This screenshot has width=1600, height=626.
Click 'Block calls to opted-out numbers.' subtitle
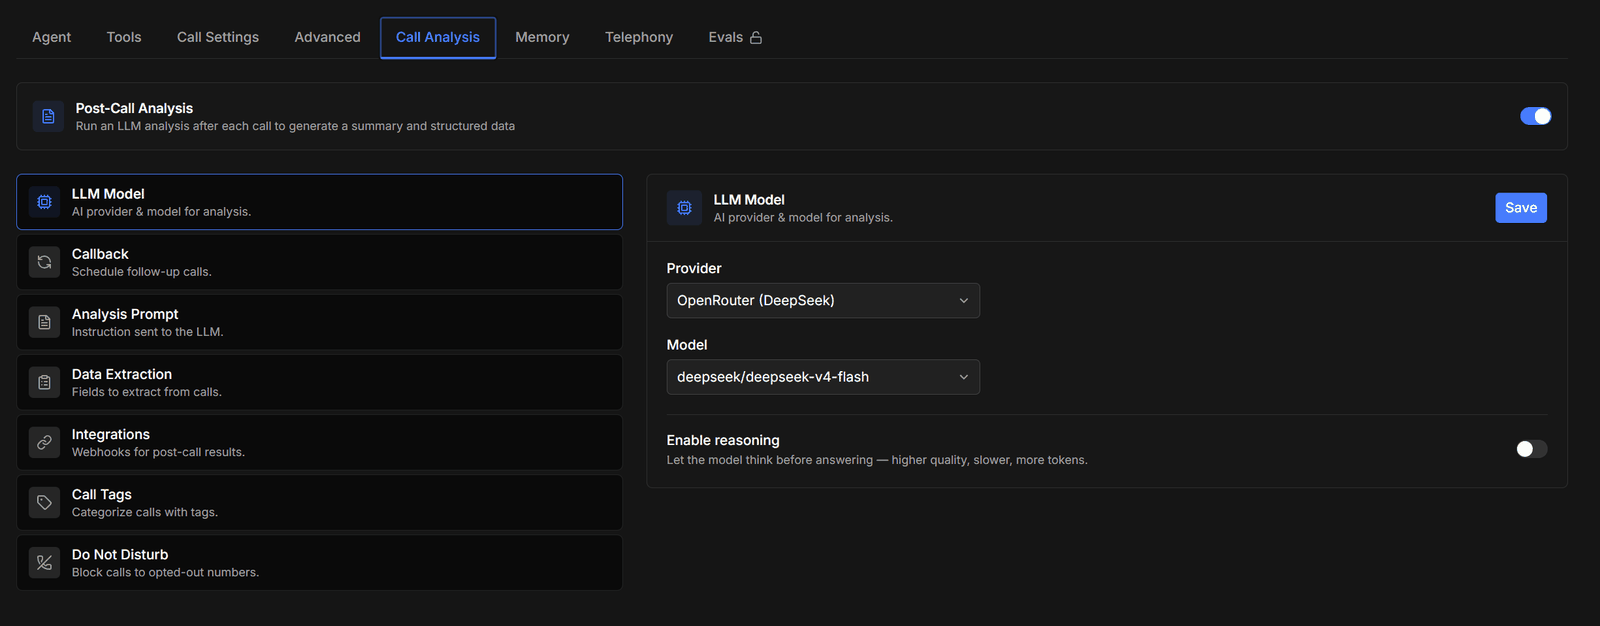click(x=165, y=572)
